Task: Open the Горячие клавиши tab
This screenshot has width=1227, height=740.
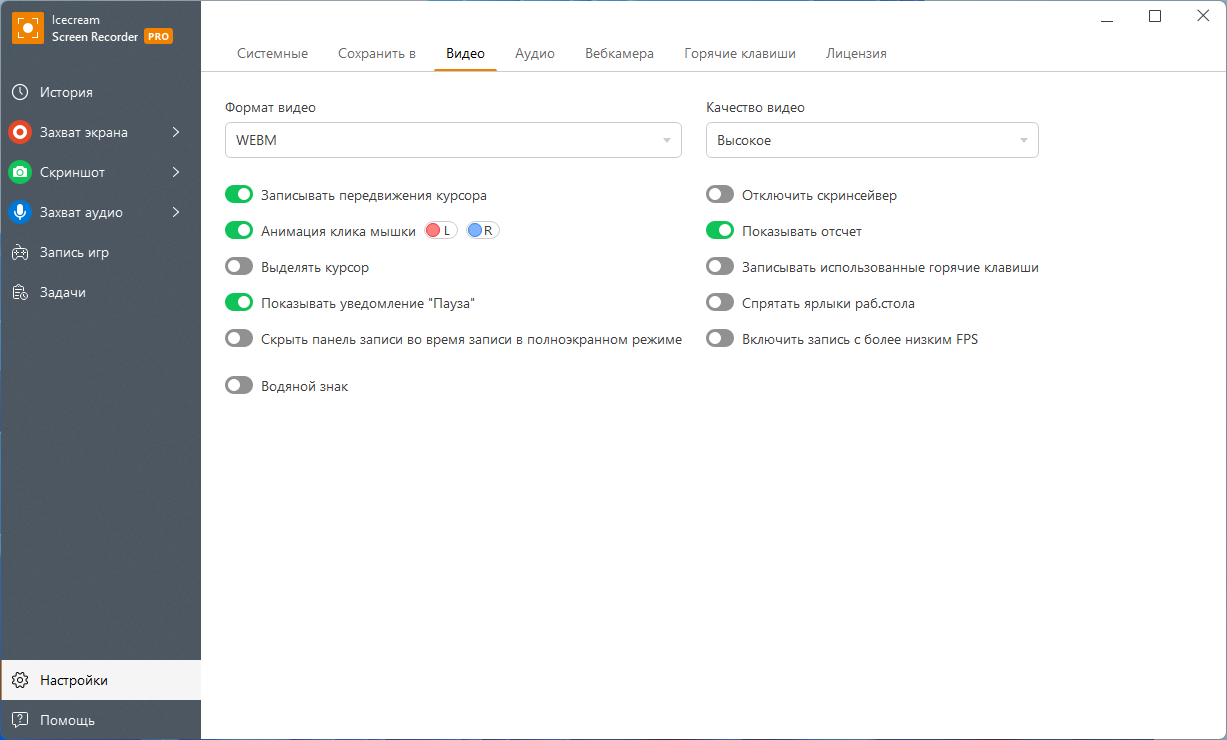Action: click(740, 53)
